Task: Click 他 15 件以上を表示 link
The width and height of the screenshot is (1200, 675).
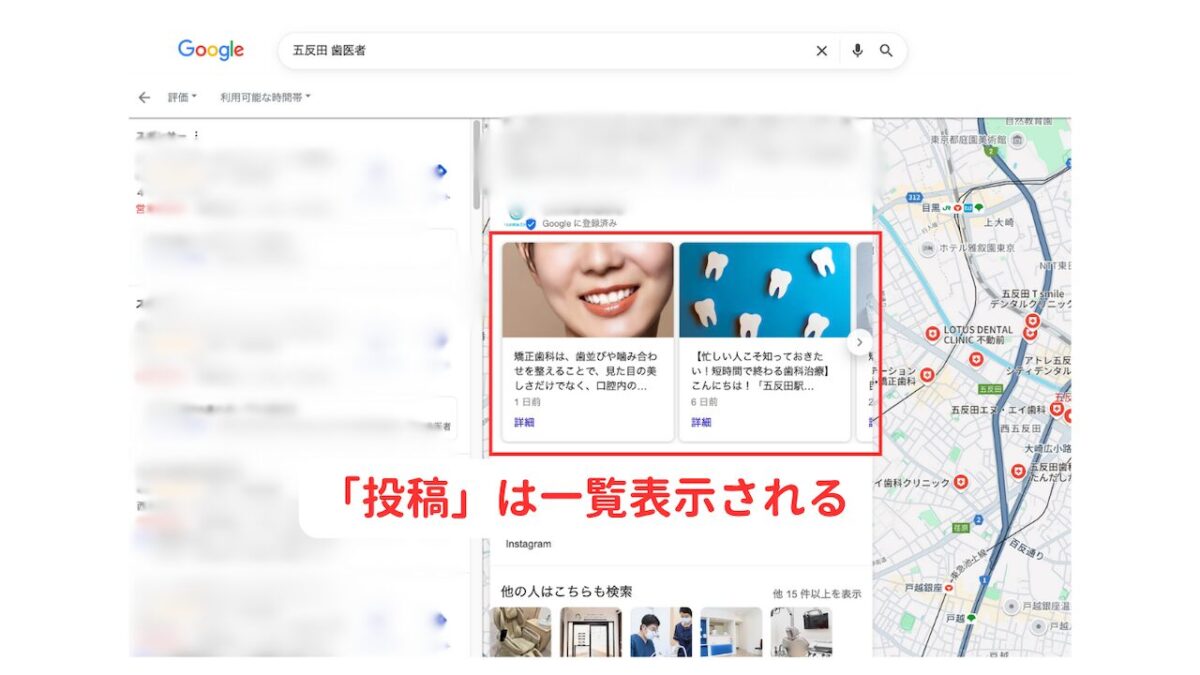Action: click(x=816, y=594)
